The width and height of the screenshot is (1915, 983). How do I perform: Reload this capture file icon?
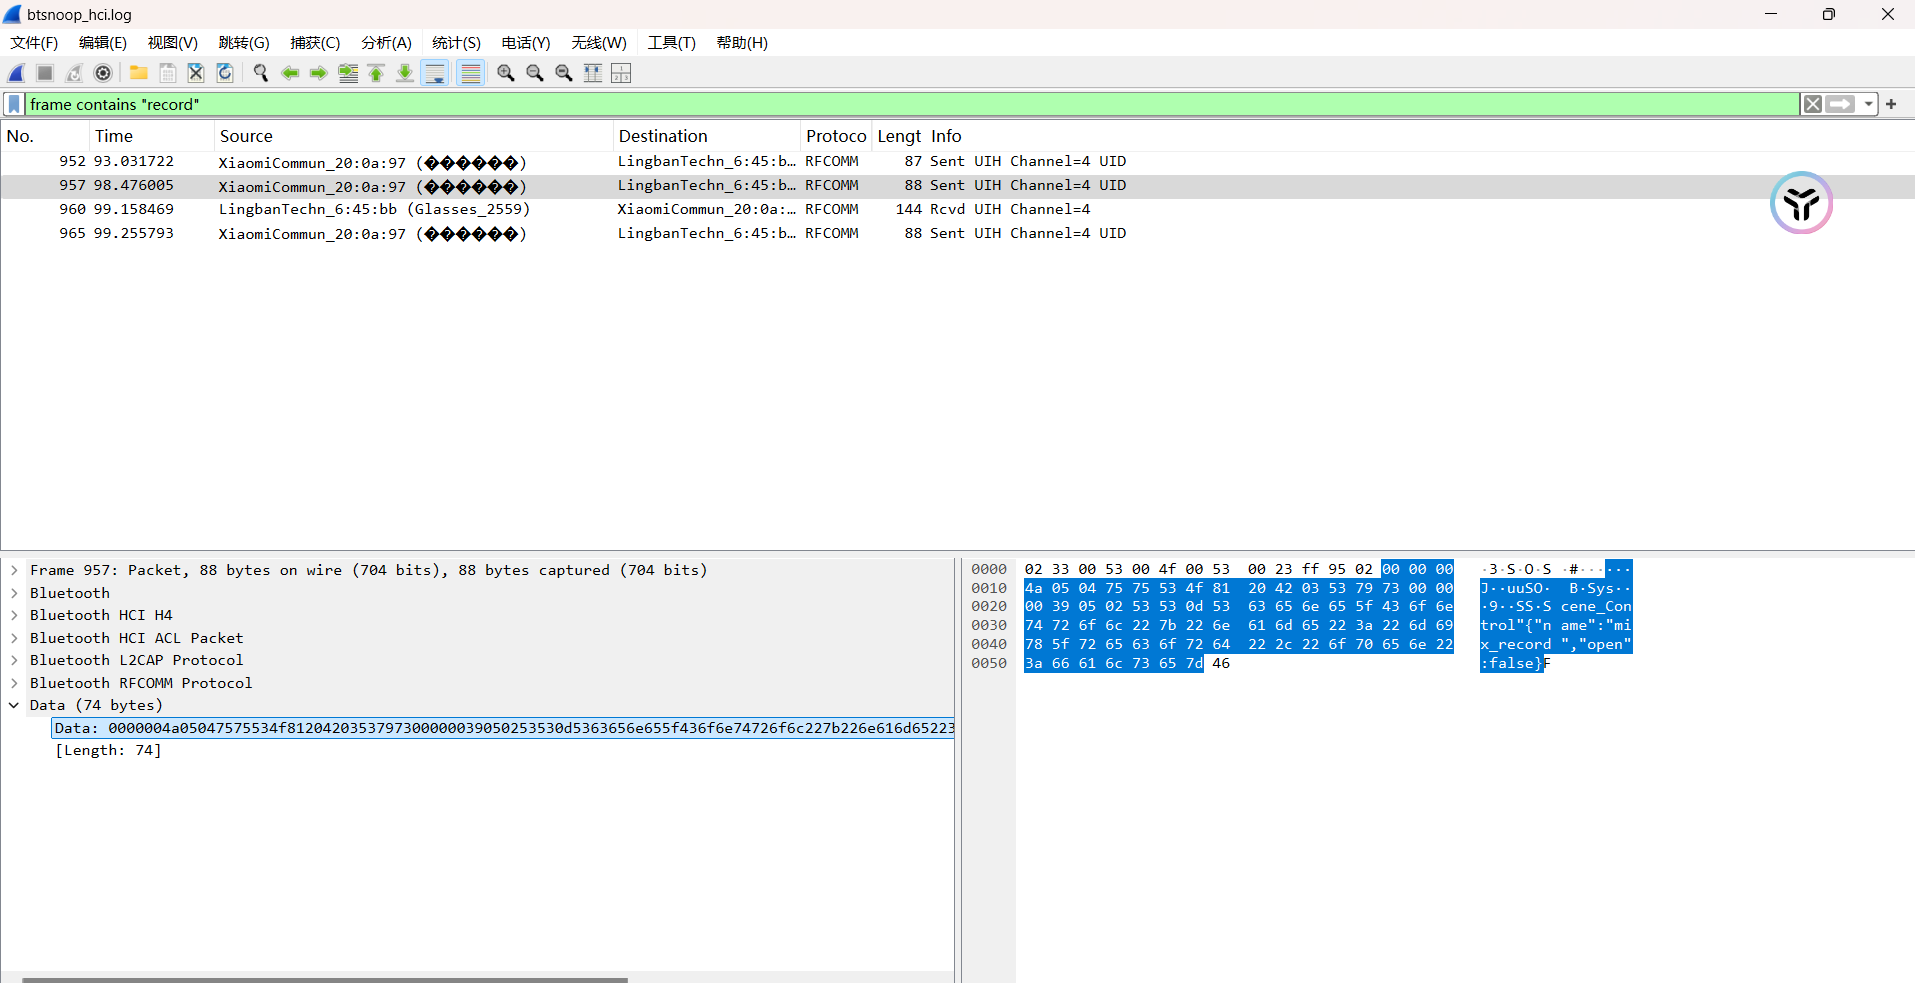(x=225, y=73)
